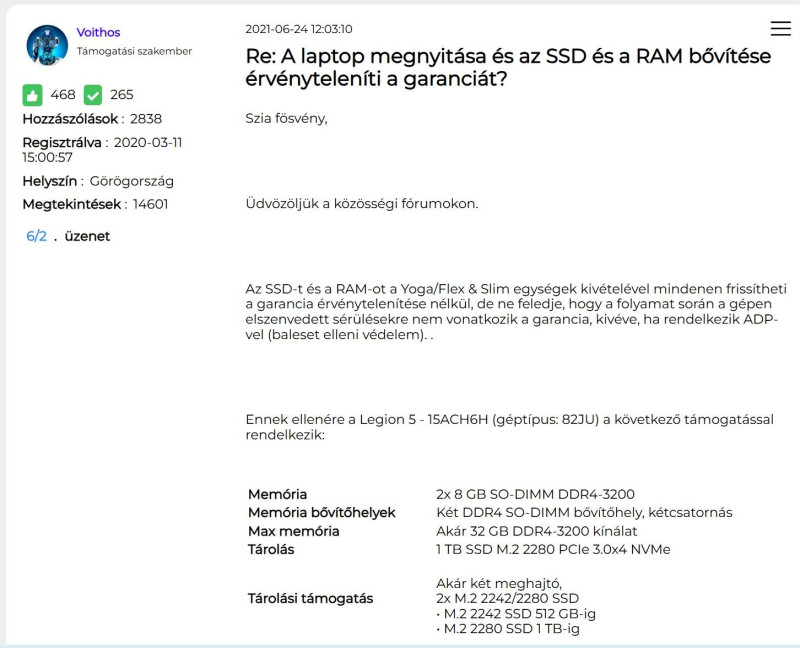
Task: Click the paragraph starting with 'Az SSD-t és a RAM-ot'
Action: point(516,312)
